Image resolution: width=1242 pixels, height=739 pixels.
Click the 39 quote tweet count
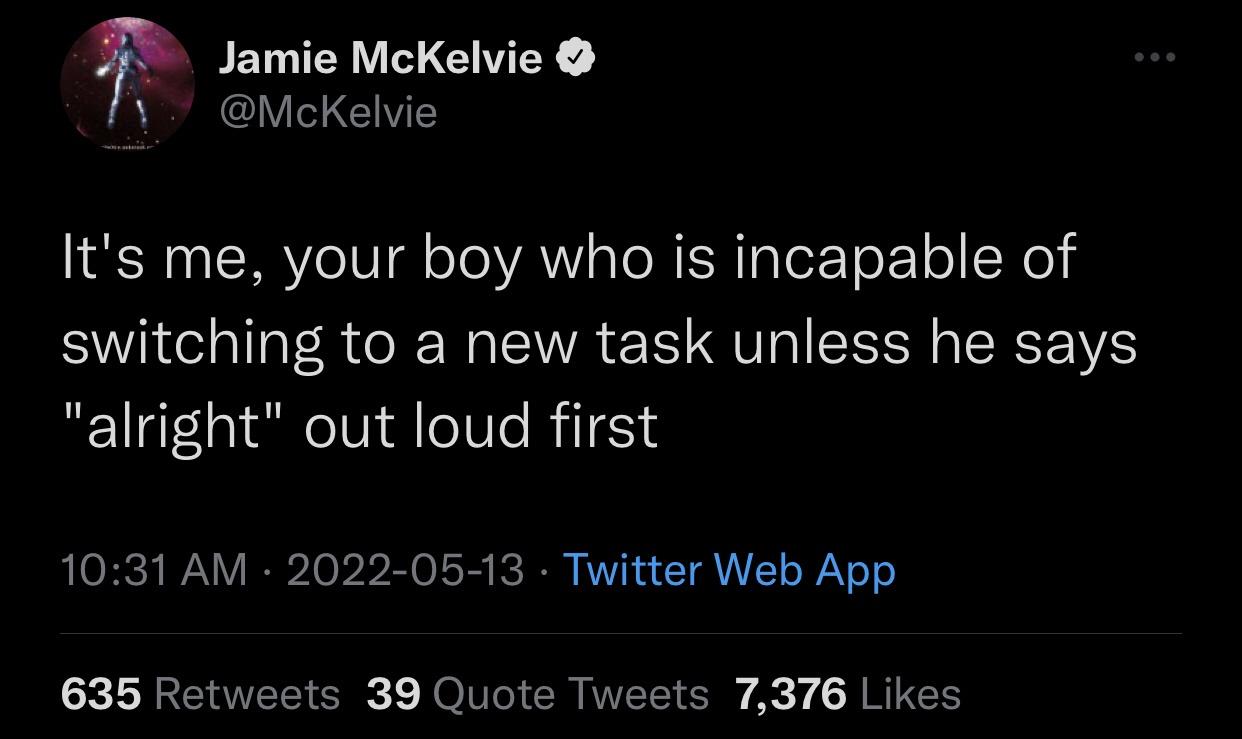coord(393,693)
